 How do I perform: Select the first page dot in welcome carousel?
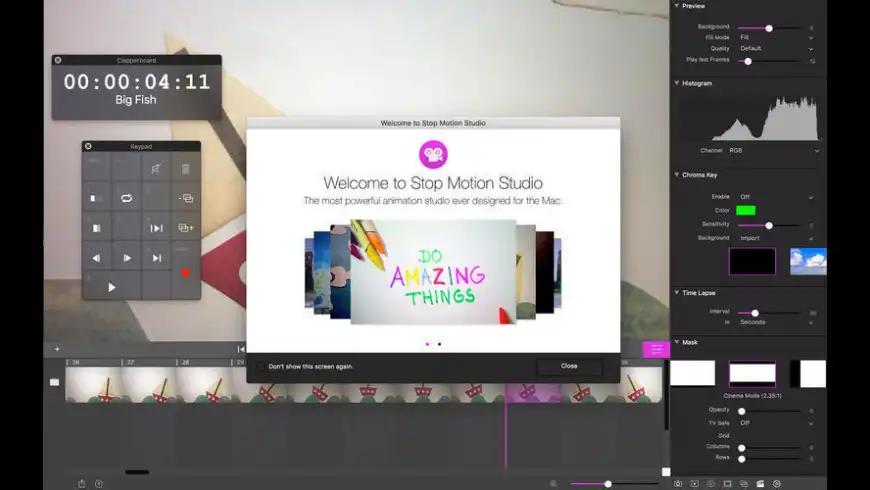click(427, 344)
